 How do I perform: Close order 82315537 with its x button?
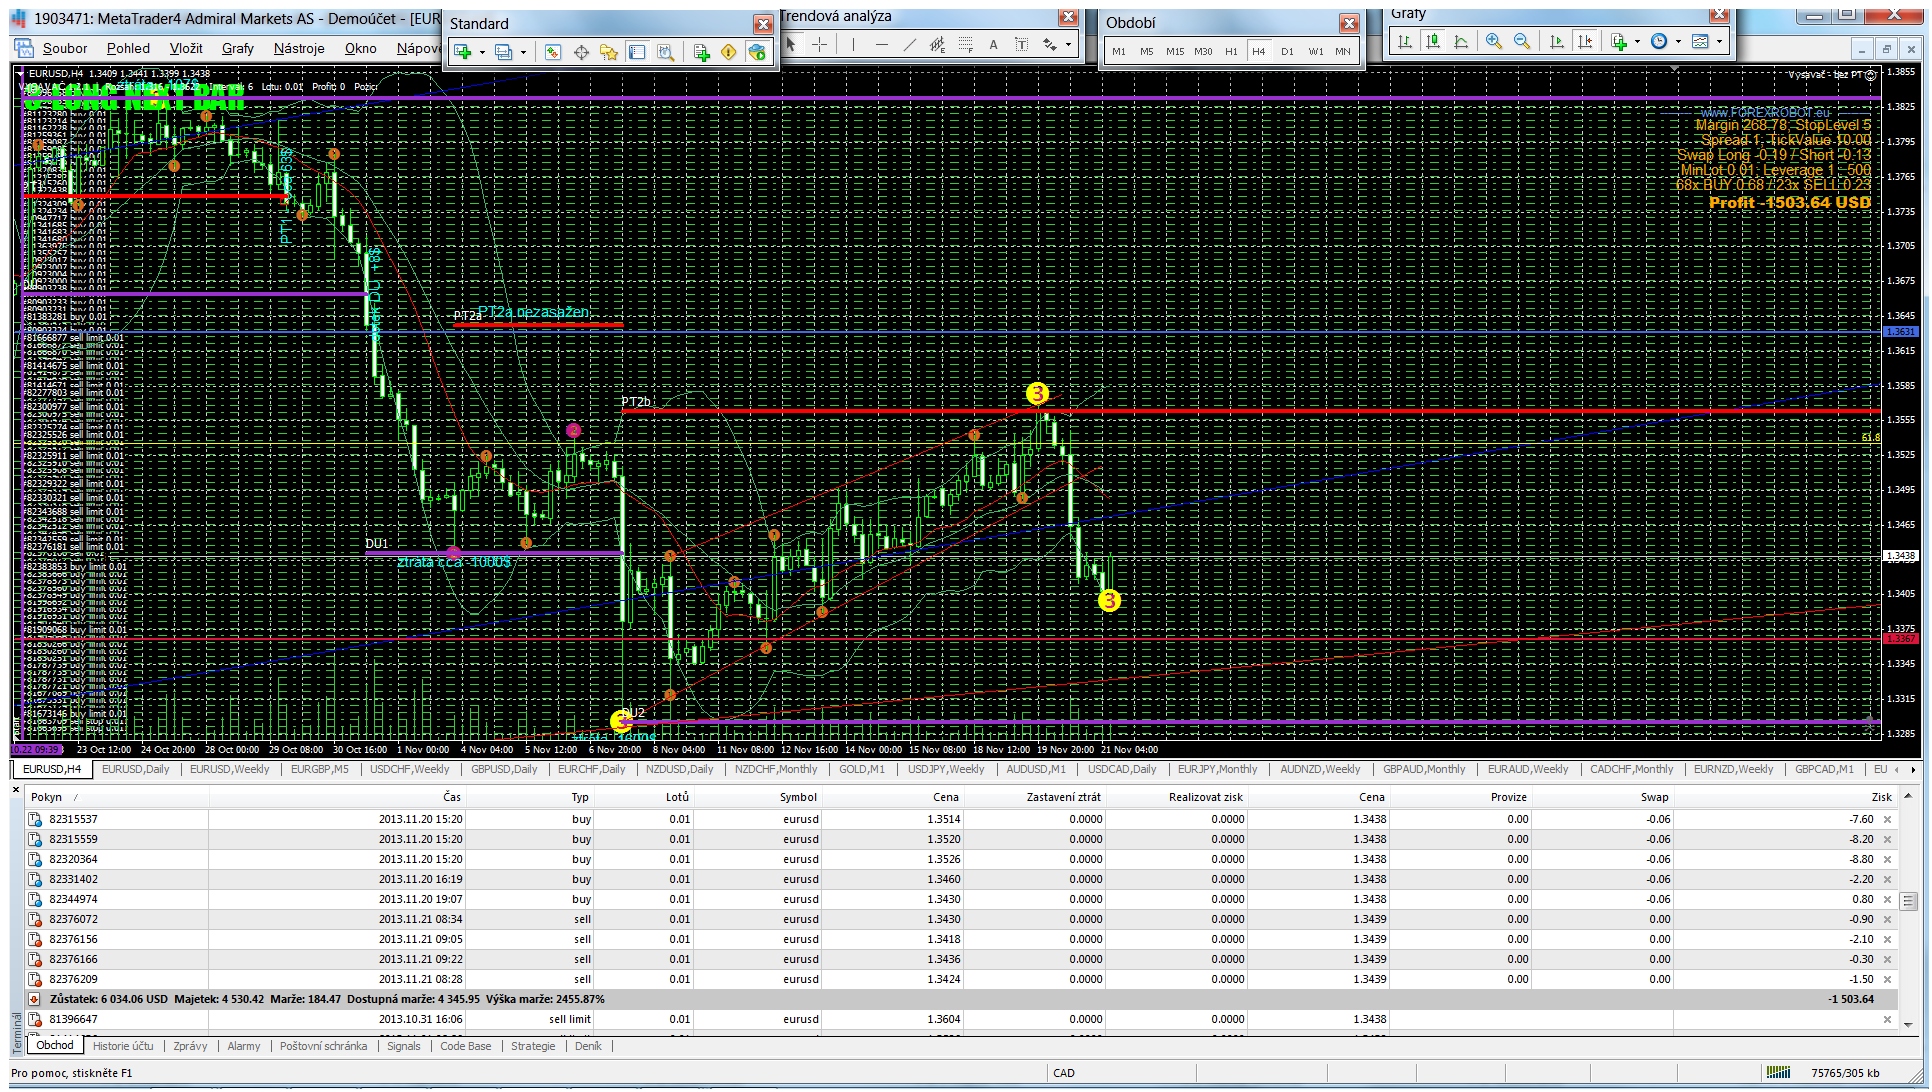click(1888, 819)
